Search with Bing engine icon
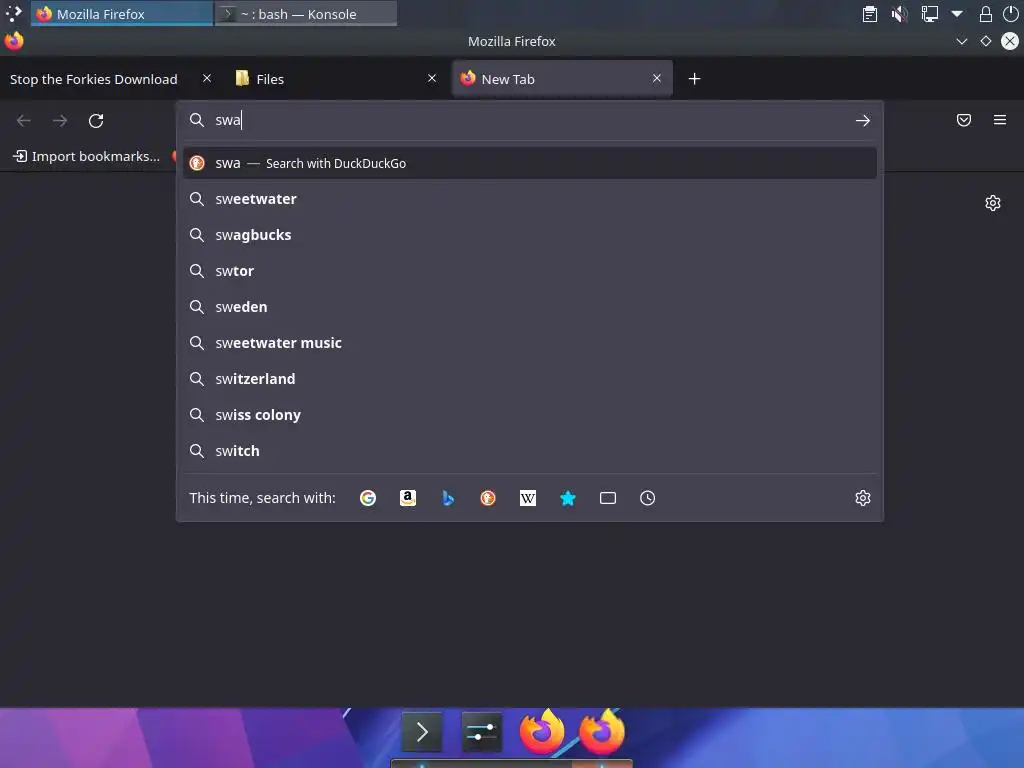The image size is (1024, 768). tap(448, 498)
